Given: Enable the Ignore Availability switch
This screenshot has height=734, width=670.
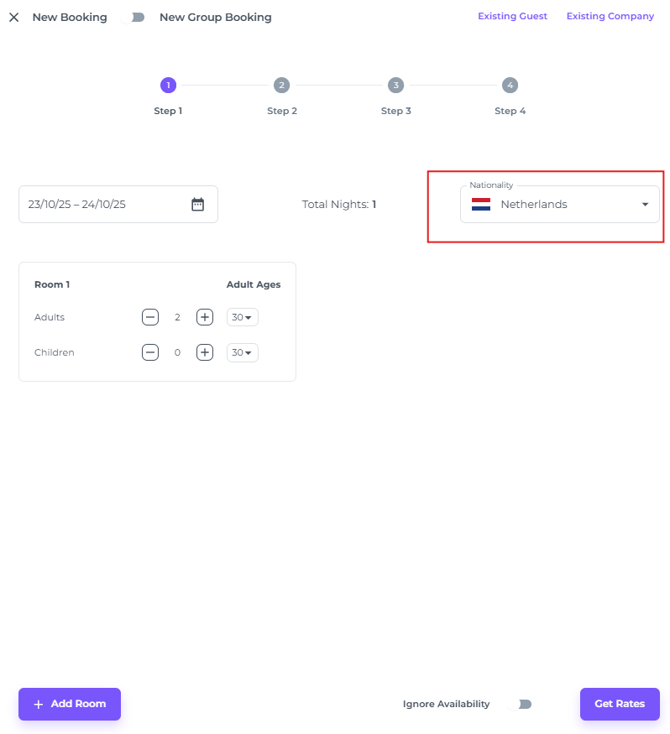Looking at the screenshot, I should pyautogui.click(x=520, y=704).
